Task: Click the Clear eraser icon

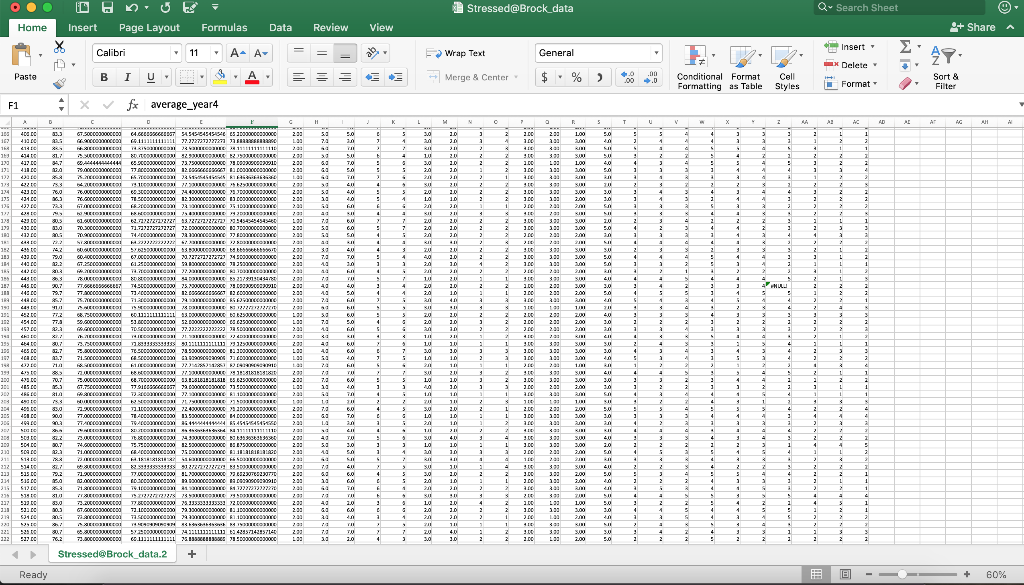Action: [905, 84]
